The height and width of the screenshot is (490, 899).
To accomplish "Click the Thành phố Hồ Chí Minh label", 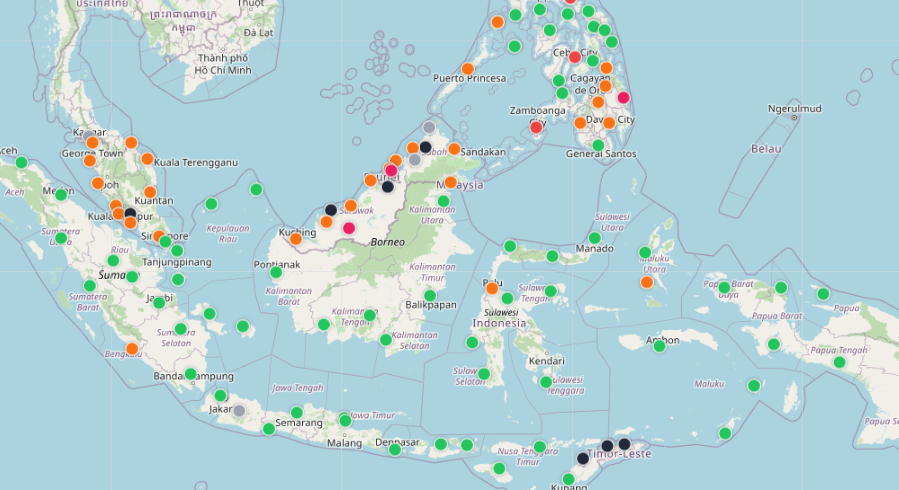I will click(223, 64).
